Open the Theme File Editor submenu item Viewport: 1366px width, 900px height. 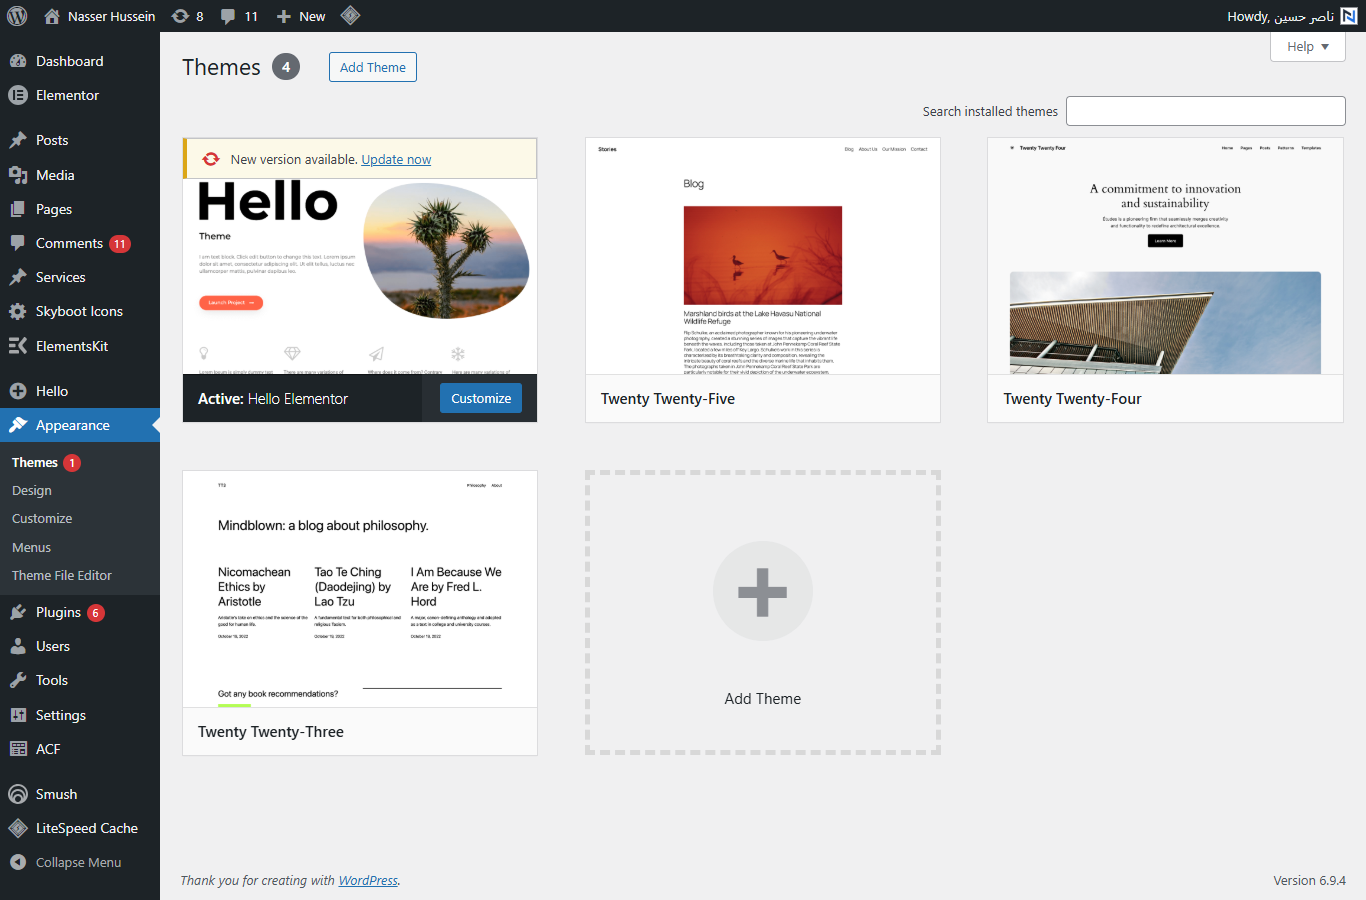[62, 576]
